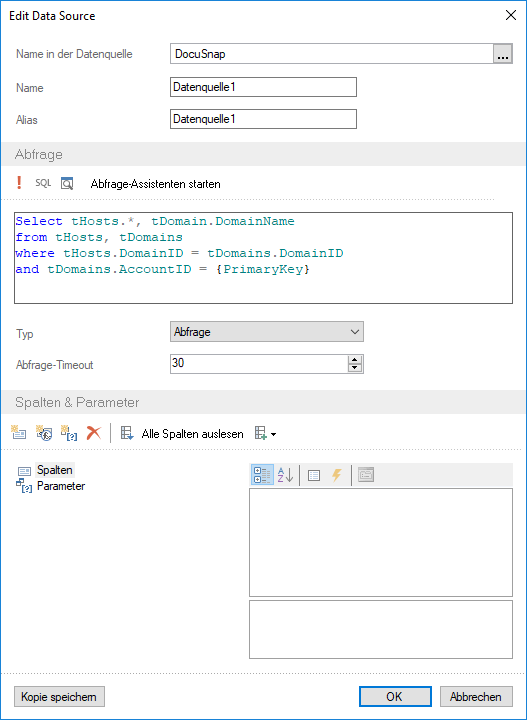Click the SQL icon in the Abfrage toolbar

43,183
